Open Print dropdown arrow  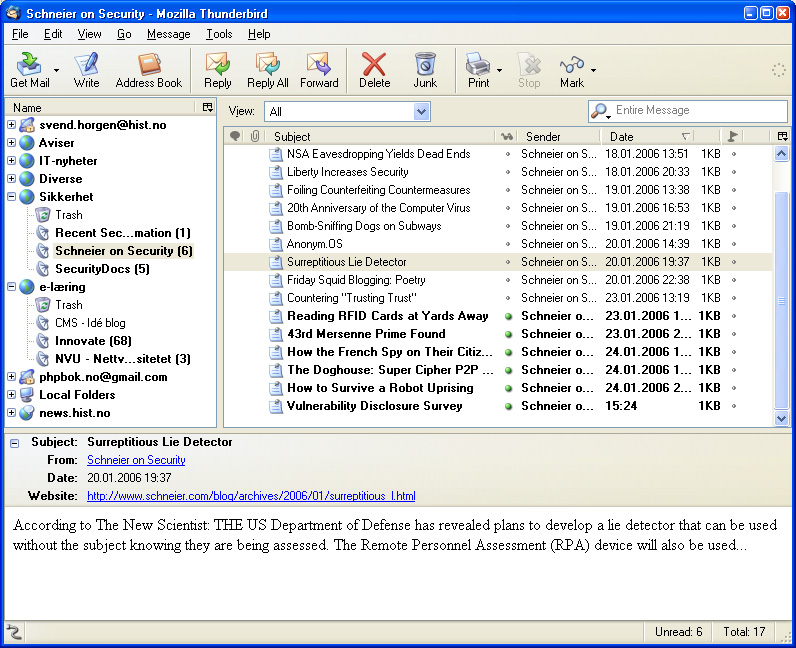[500, 70]
